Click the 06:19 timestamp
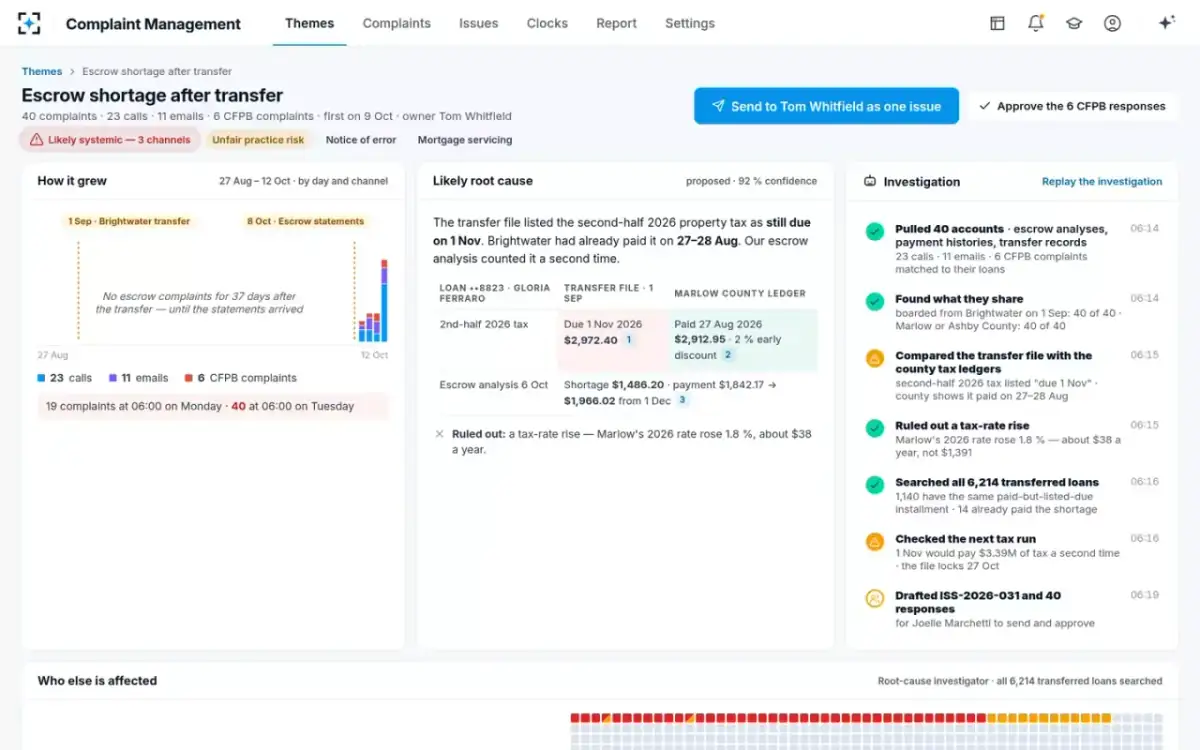 (1145, 595)
